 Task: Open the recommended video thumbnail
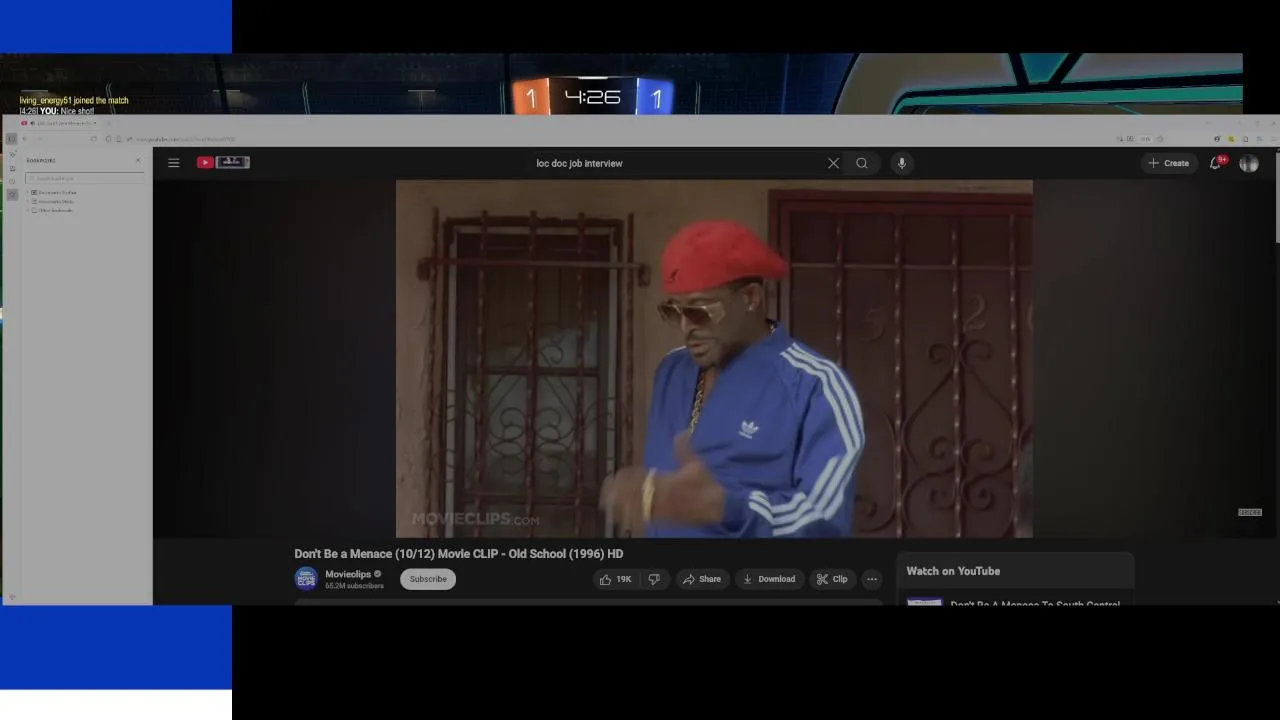coord(925,601)
